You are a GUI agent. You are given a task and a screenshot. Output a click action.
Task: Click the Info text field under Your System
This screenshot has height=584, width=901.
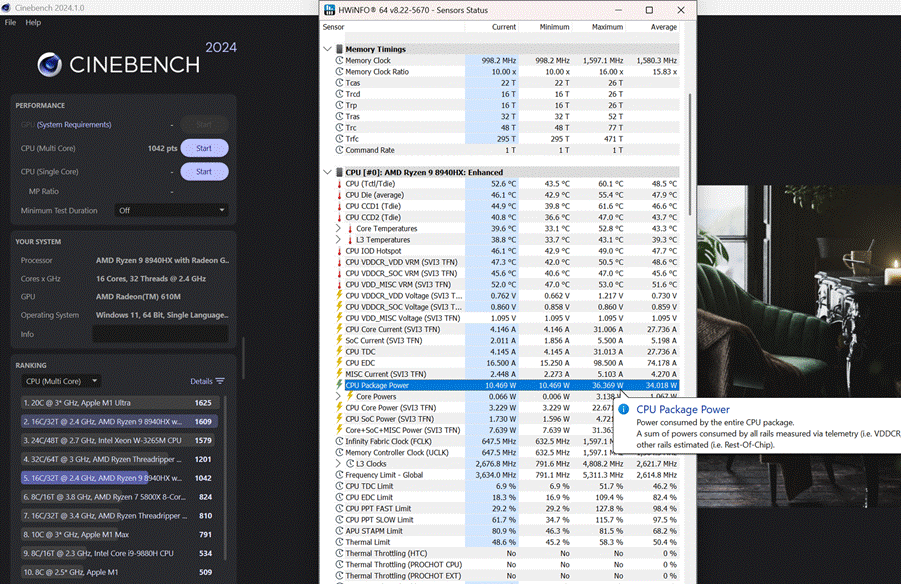point(160,334)
